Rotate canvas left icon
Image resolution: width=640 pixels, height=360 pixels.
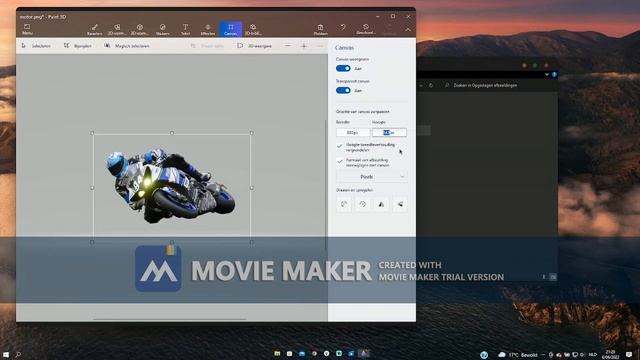pos(344,204)
